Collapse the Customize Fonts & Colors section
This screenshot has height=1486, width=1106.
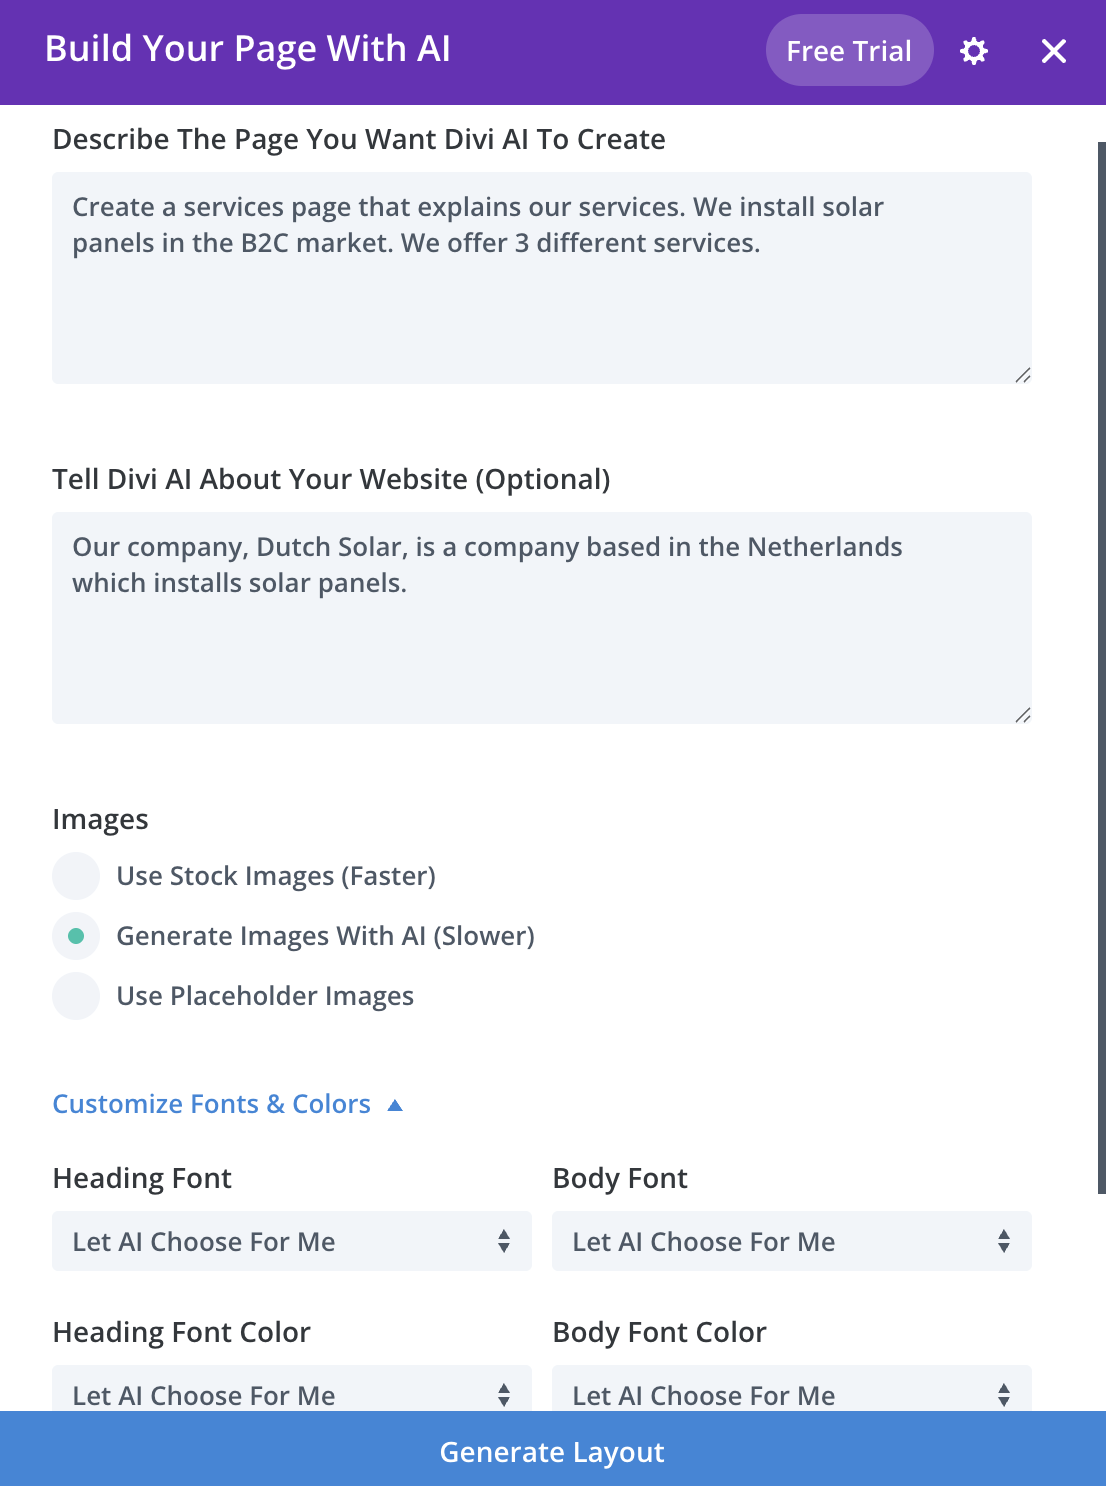[x=395, y=1104]
